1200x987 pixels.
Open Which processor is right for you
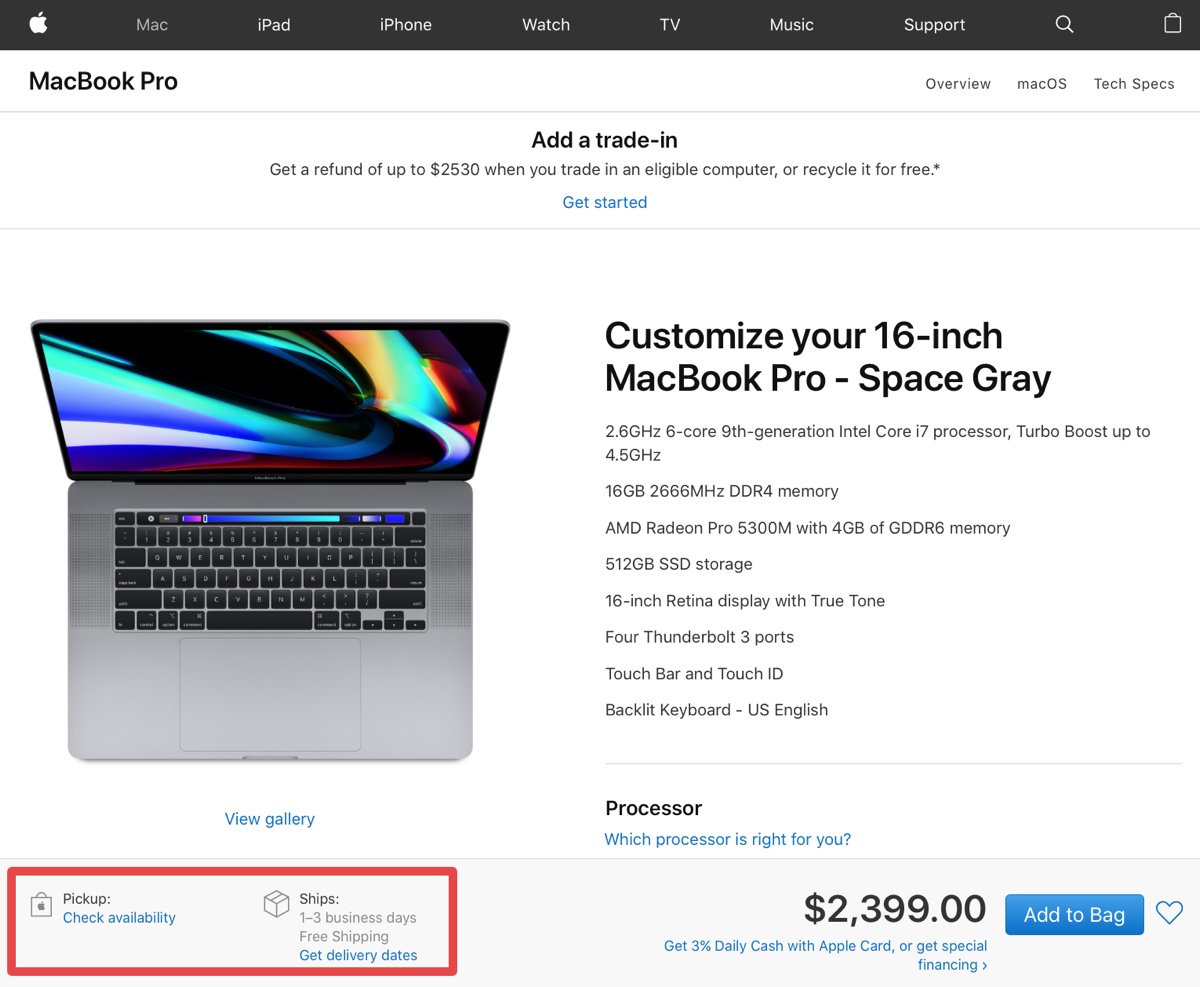(727, 839)
